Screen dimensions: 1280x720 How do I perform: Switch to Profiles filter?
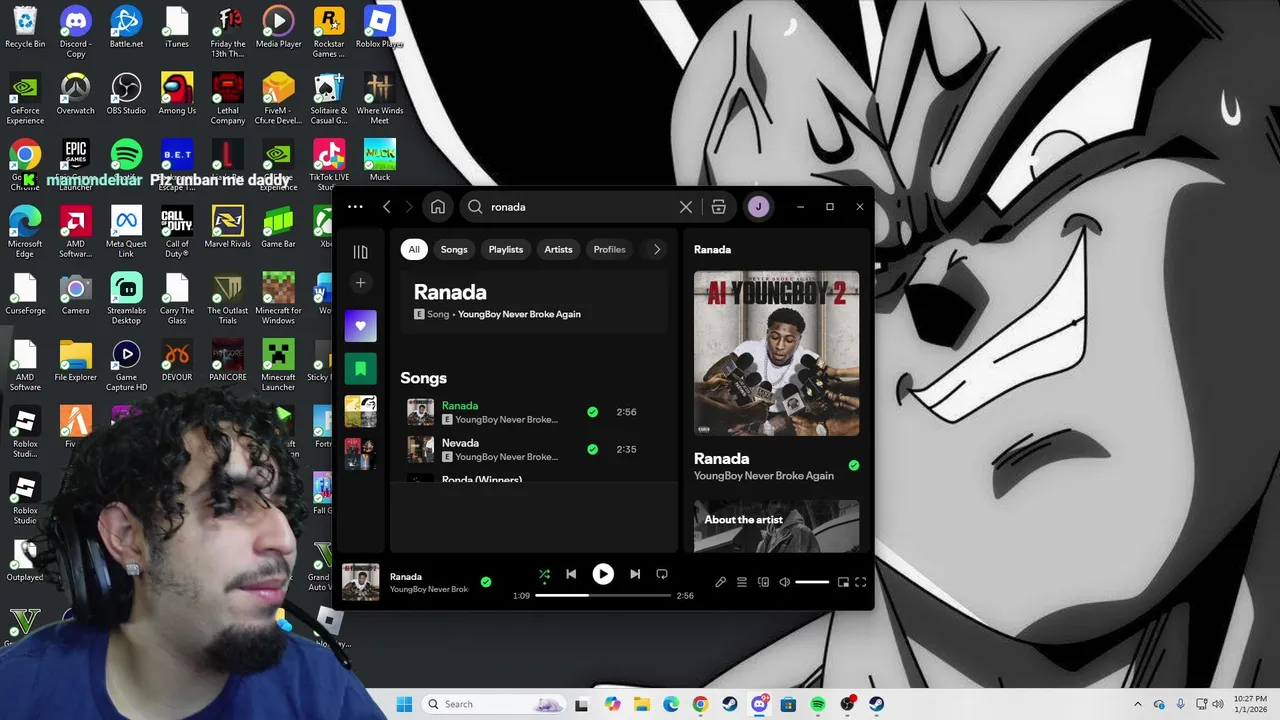pyautogui.click(x=609, y=250)
